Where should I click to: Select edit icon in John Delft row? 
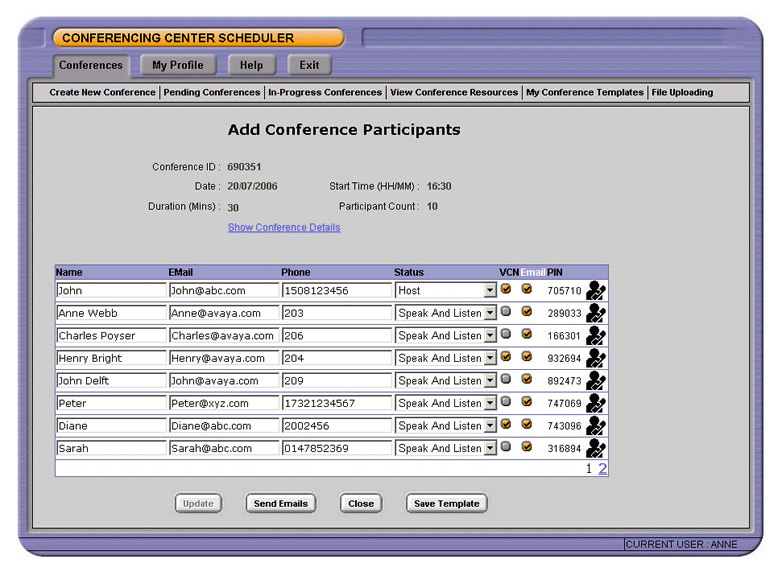click(596, 381)
